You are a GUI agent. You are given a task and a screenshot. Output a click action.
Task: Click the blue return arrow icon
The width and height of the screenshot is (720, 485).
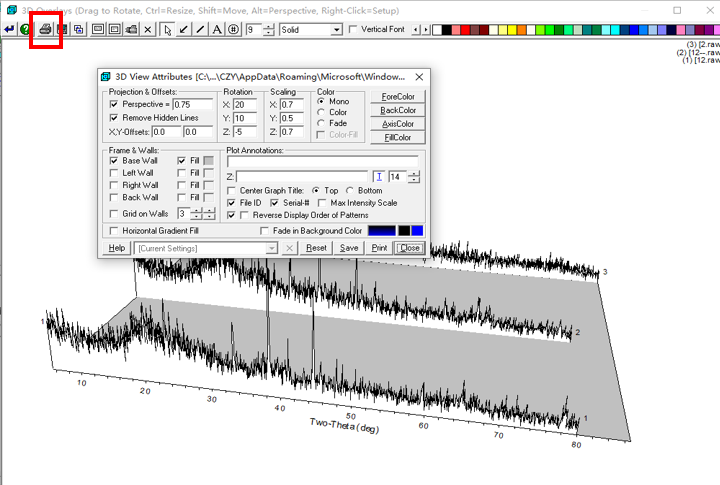(x=9, y=29)
